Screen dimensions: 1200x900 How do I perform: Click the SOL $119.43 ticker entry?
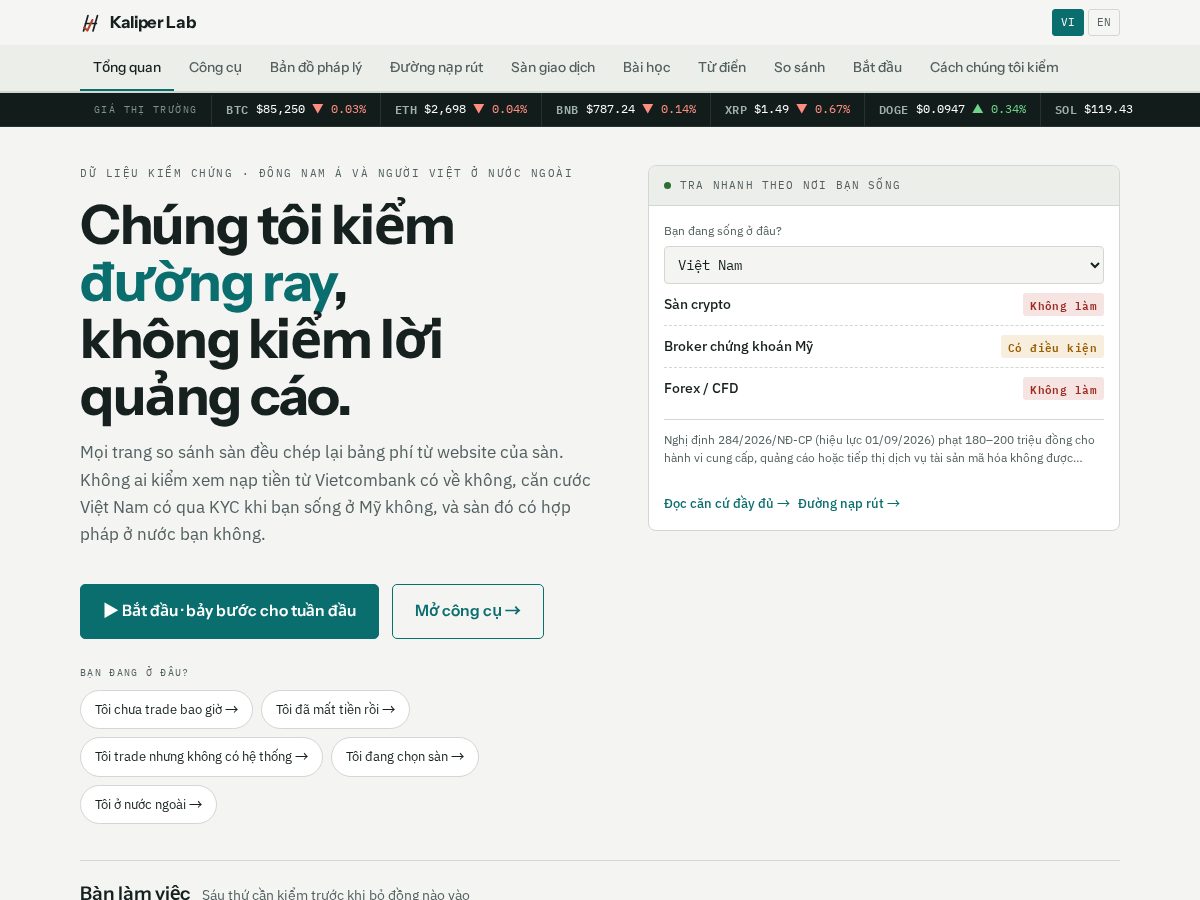pyautogui.click(x=1094, y=109)
